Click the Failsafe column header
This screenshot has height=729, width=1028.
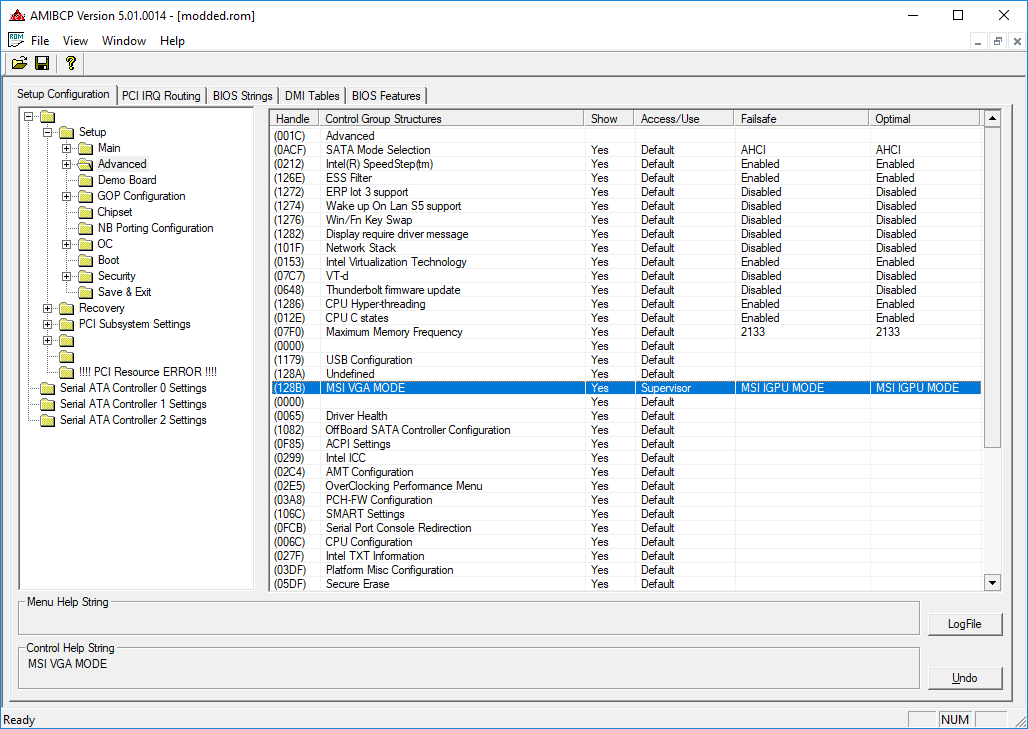pos(801,119)
